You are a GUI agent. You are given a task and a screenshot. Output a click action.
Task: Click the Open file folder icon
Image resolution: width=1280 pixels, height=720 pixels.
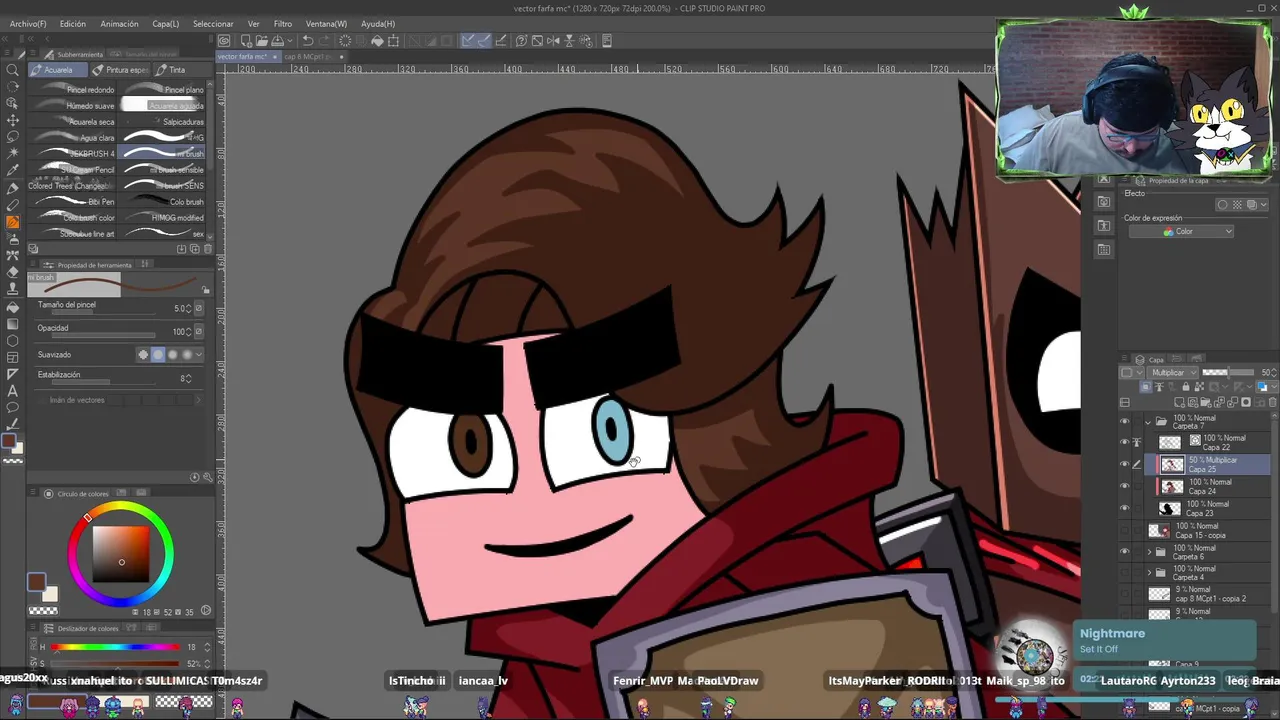261,41
